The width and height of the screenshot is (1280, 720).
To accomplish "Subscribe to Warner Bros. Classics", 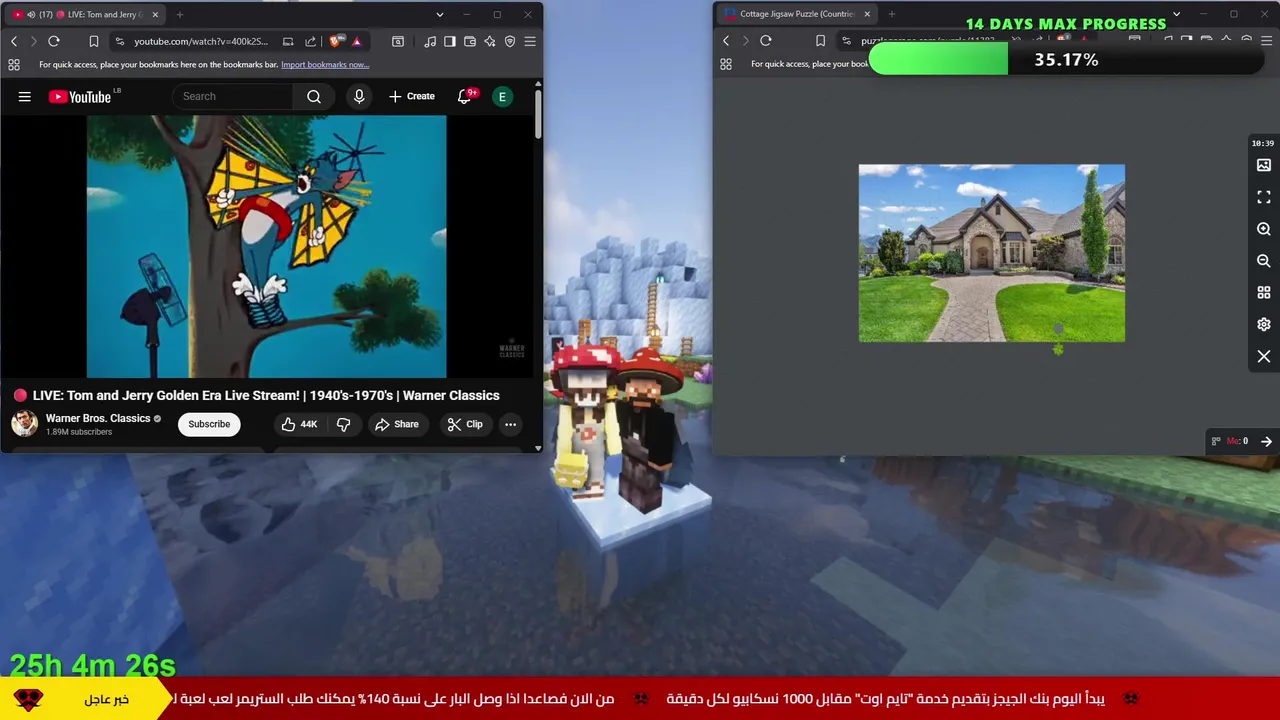I will tap(209, 424).
